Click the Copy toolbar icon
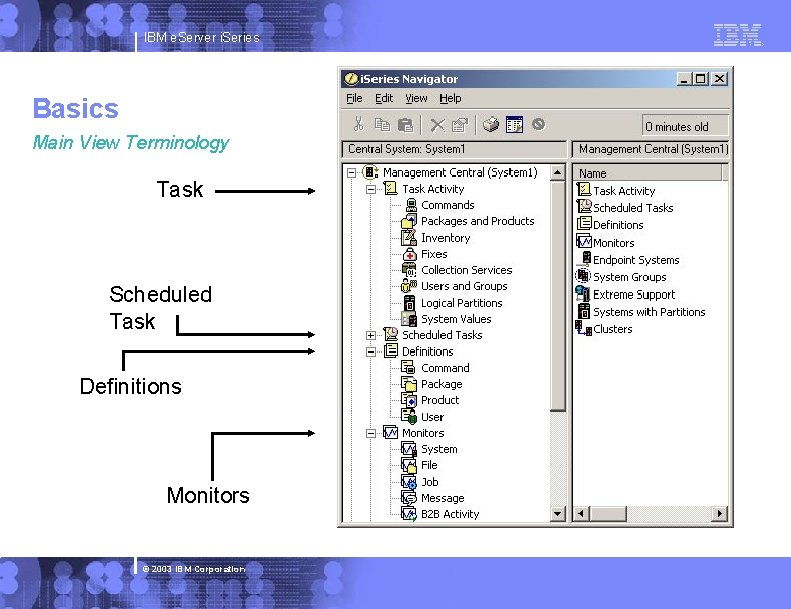Screen dimensions: 791x609 [x=382, y=124]
